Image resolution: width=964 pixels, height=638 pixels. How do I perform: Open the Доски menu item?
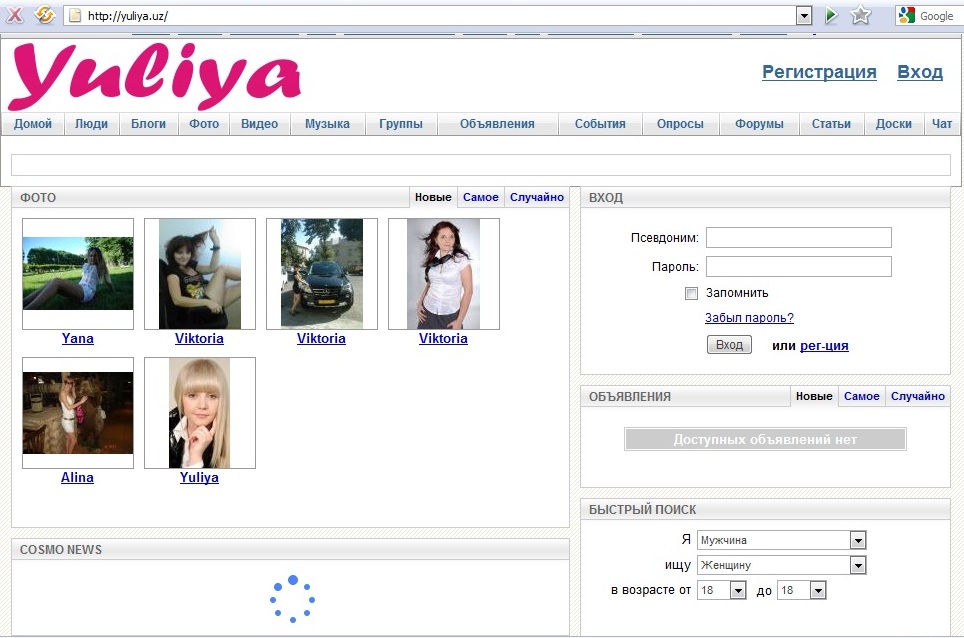893,124
